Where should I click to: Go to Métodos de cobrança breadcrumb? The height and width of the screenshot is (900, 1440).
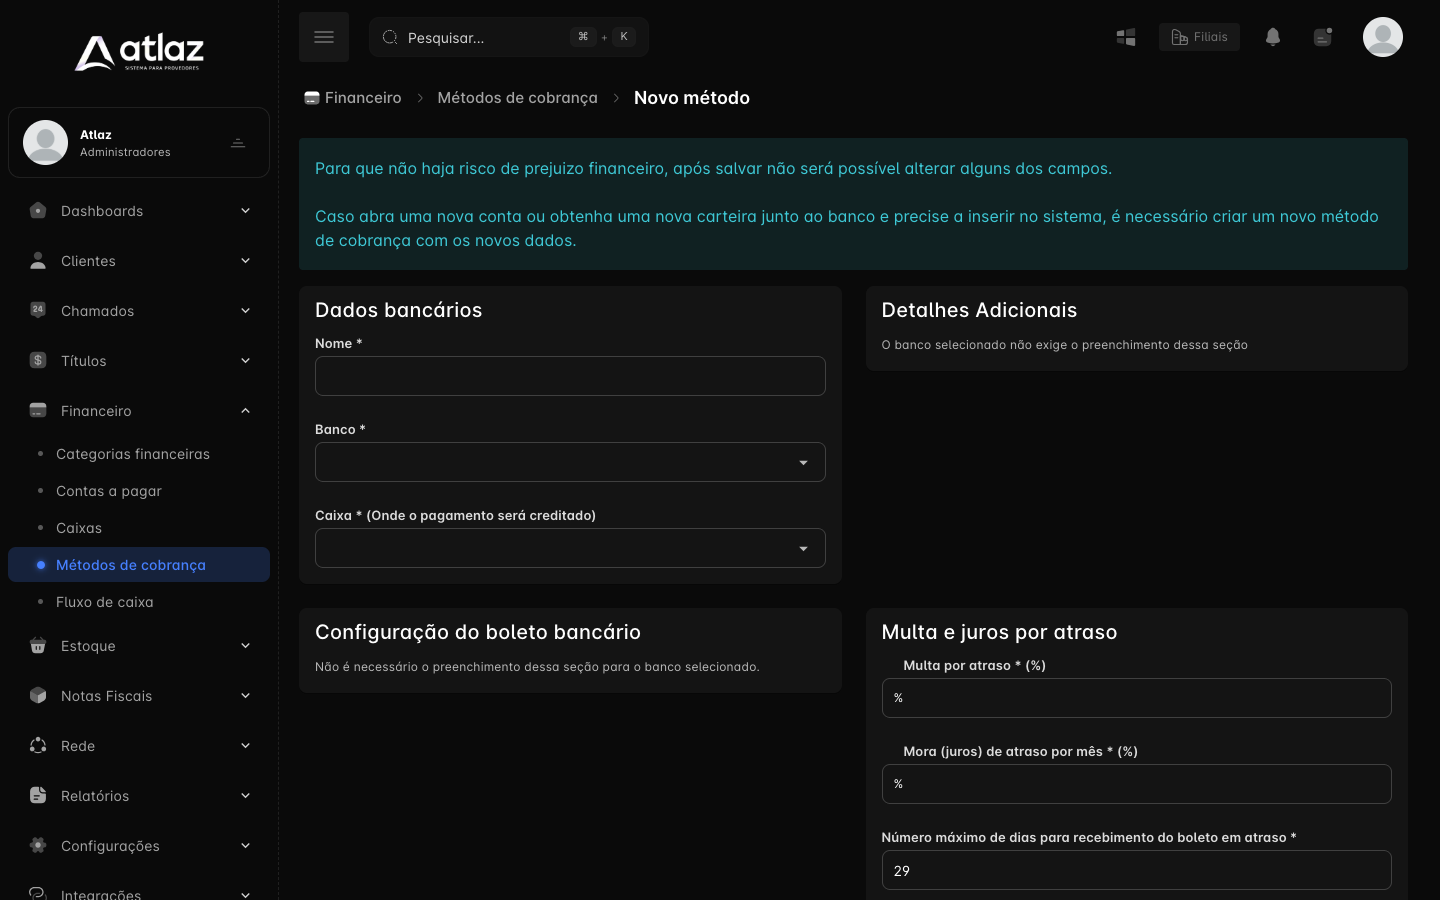517,98
